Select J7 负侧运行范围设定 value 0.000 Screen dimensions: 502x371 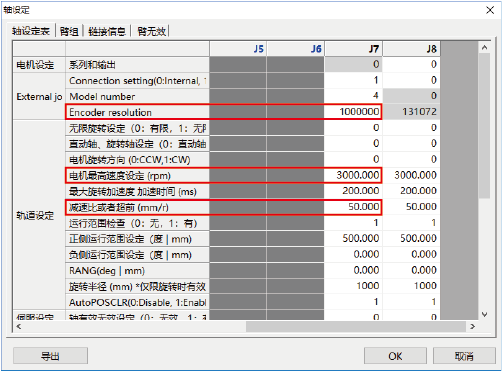point(353,254)
